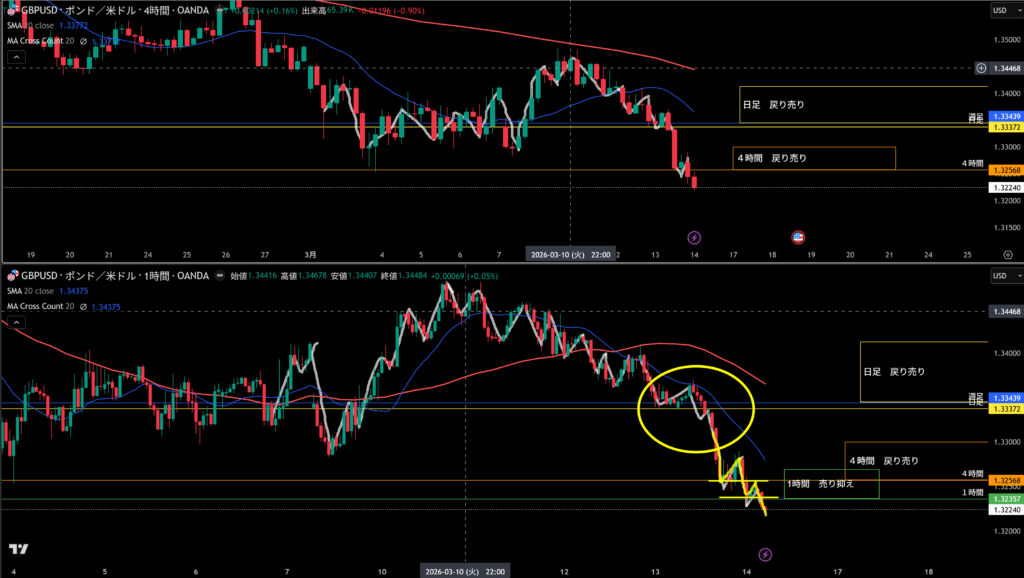Screen dimensions: 1024x578
Task: Click the lightning event icon on 4-hour chart
Action: pyautogui.click(x=695, y=237)
